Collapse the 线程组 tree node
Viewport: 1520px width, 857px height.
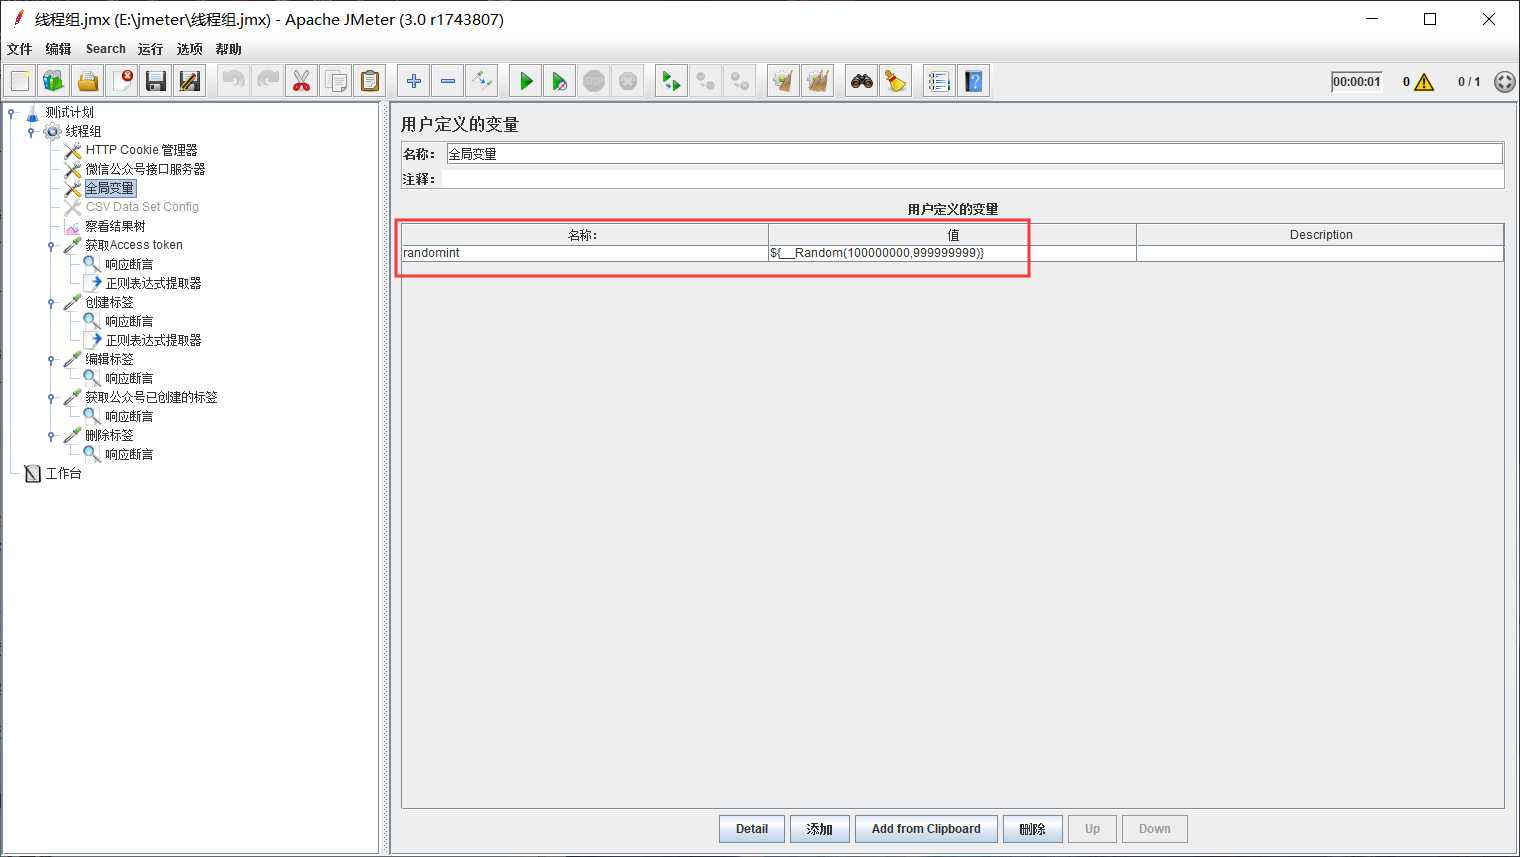(31, 132)
